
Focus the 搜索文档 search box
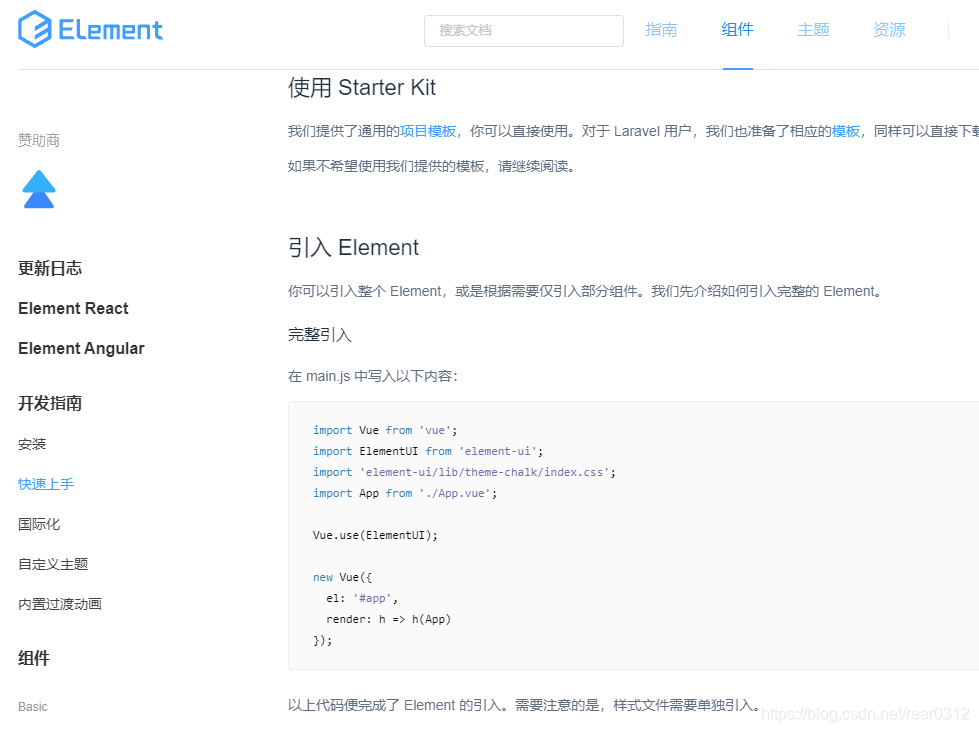tap(523, 31)
